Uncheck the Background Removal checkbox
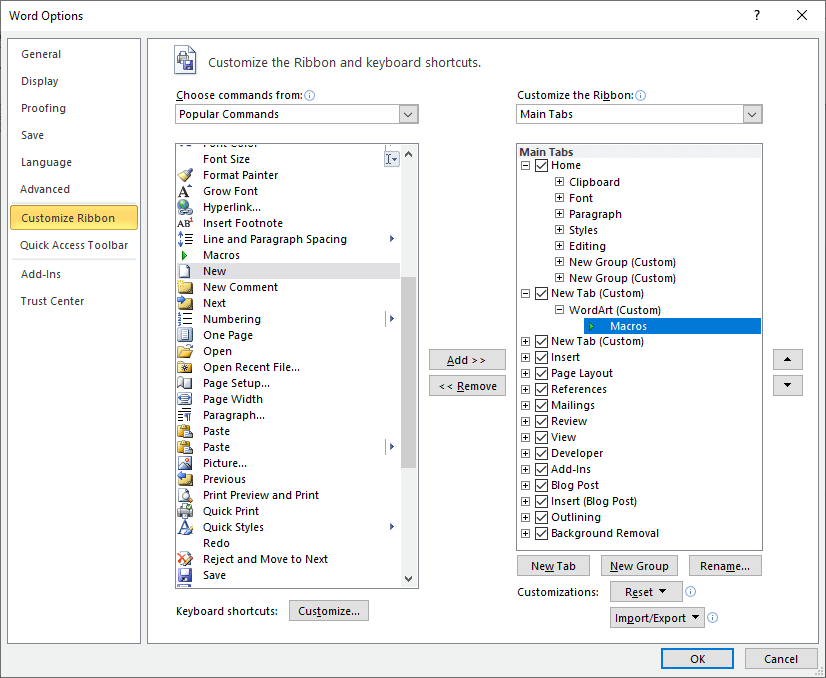Screen dimensions: 826x678 click(541, 533)
